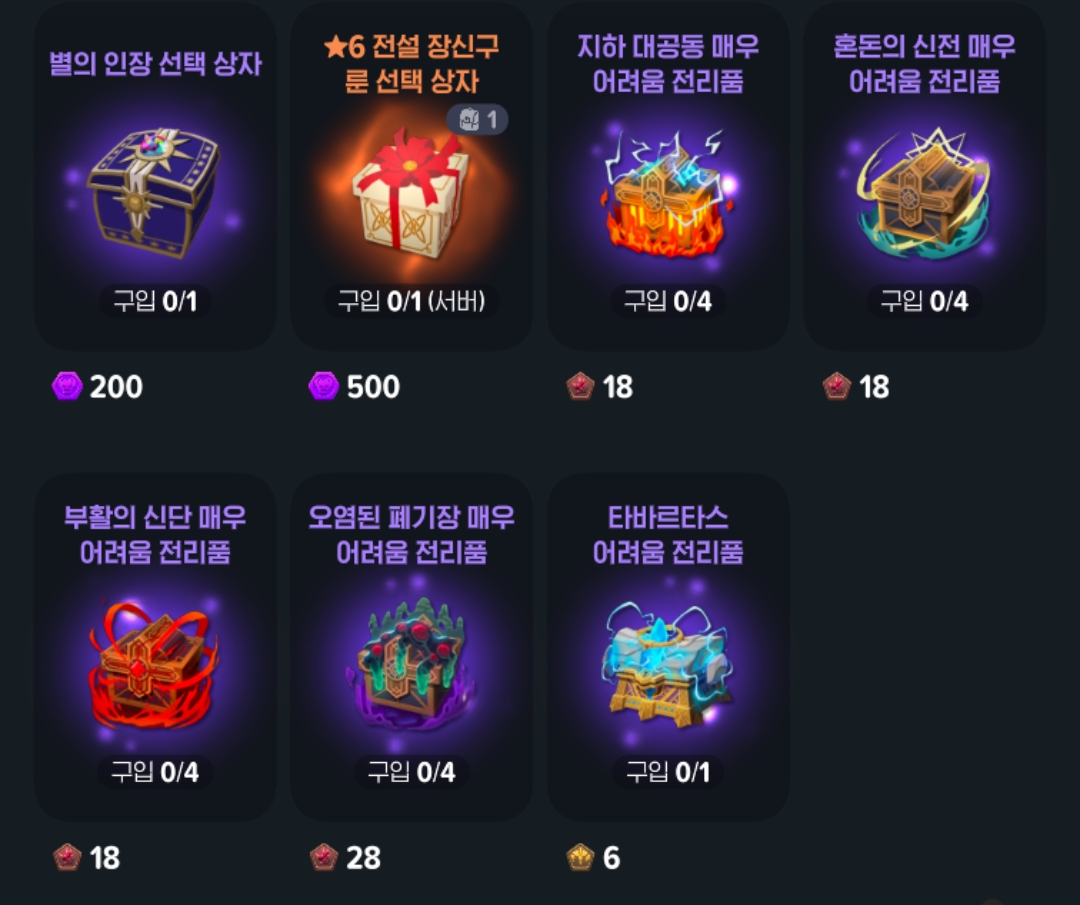Click the red ribbon gift box icon
The image size is (1080, 905).
point(410,195)
